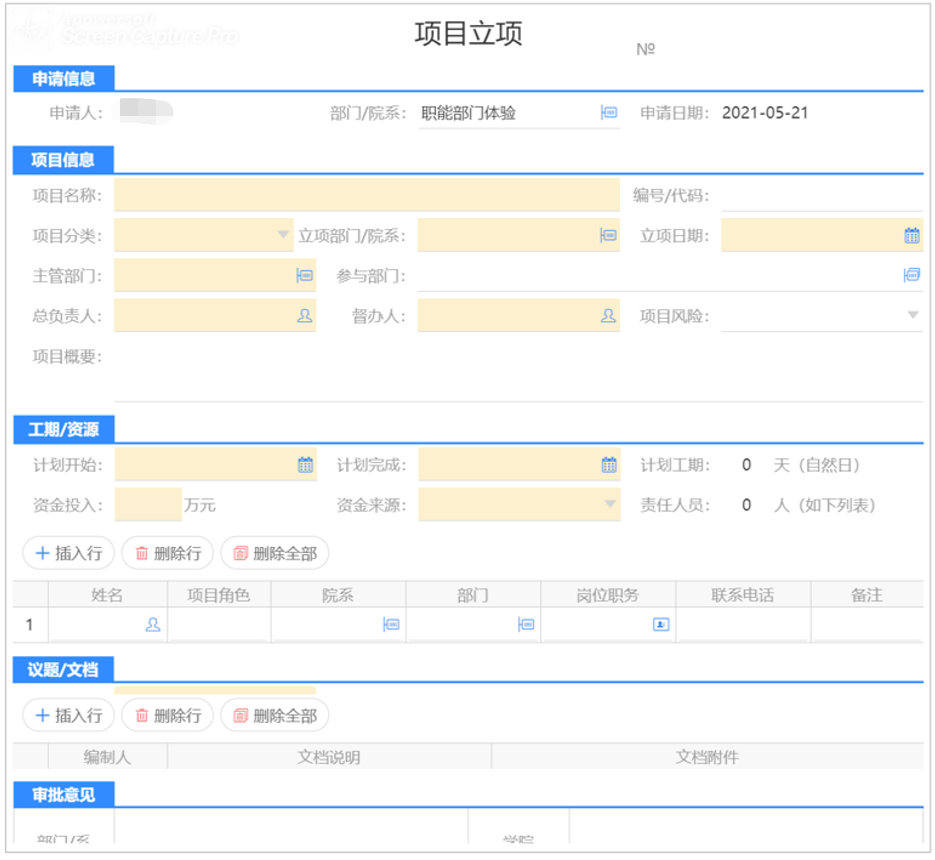Click the 编号/代码 input field

(x=820, y=194)
